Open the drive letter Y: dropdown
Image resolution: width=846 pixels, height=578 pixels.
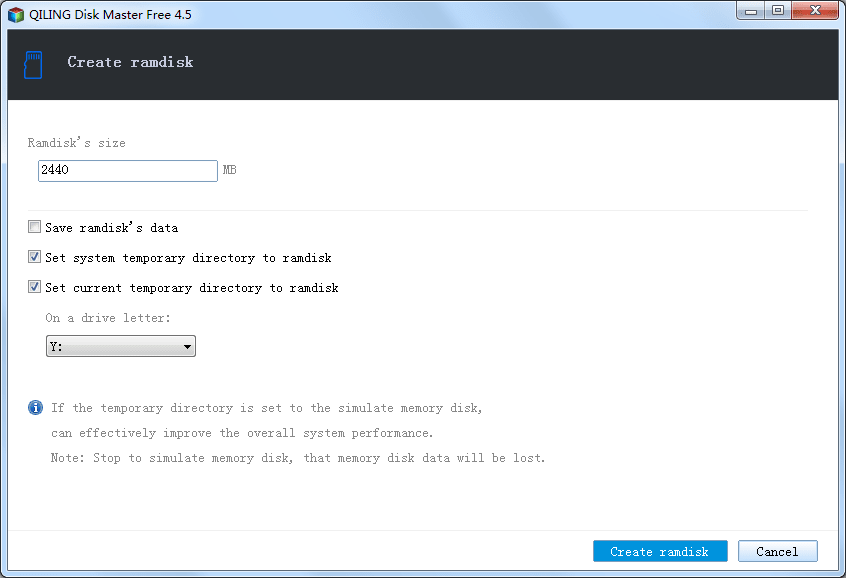tap(121, 346)
